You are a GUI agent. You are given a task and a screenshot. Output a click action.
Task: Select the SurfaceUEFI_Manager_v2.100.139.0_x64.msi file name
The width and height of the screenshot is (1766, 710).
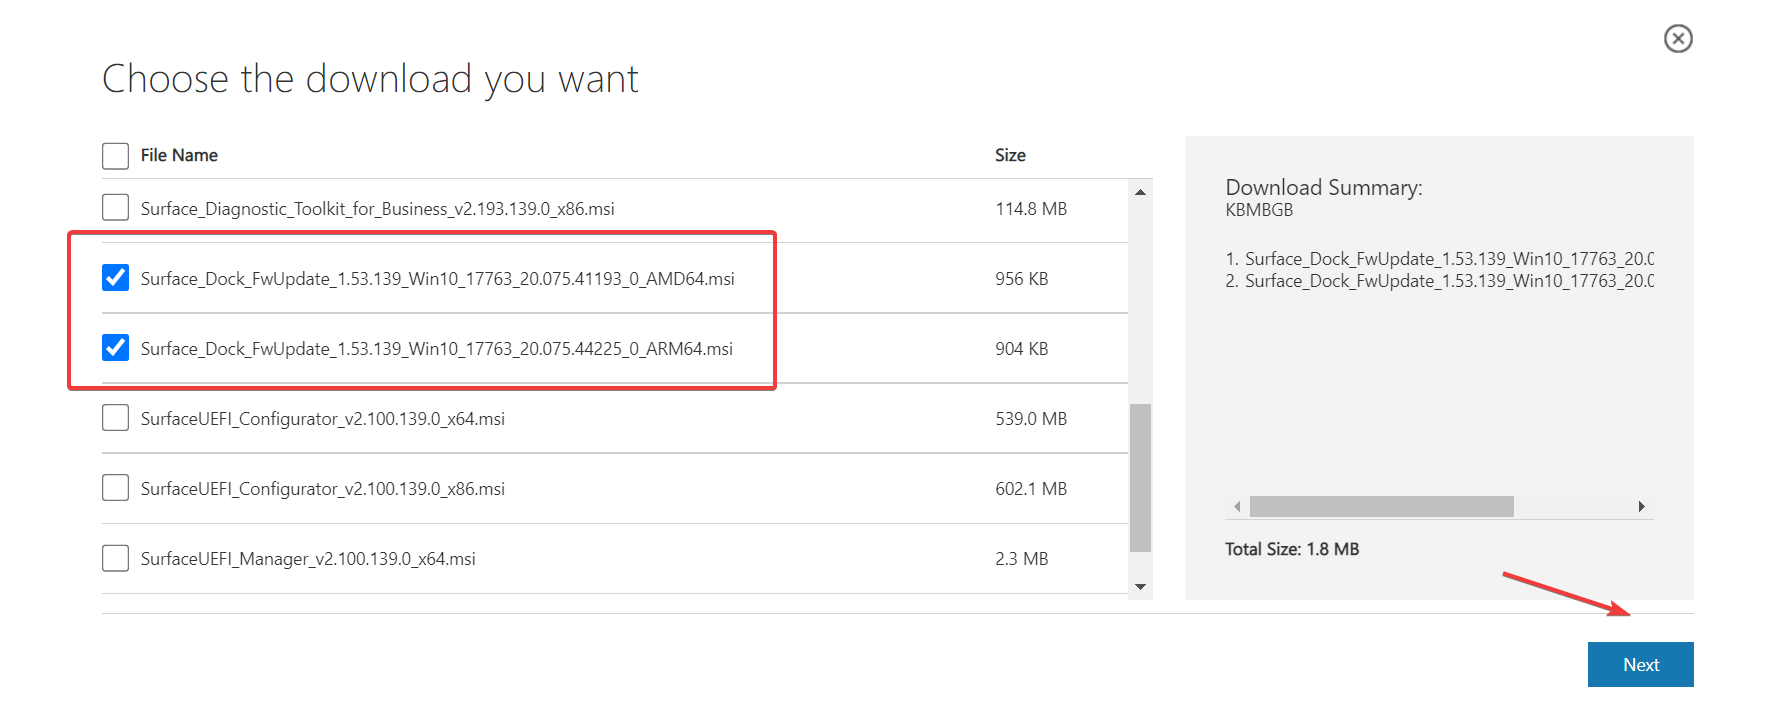click(x=308, y=559)
